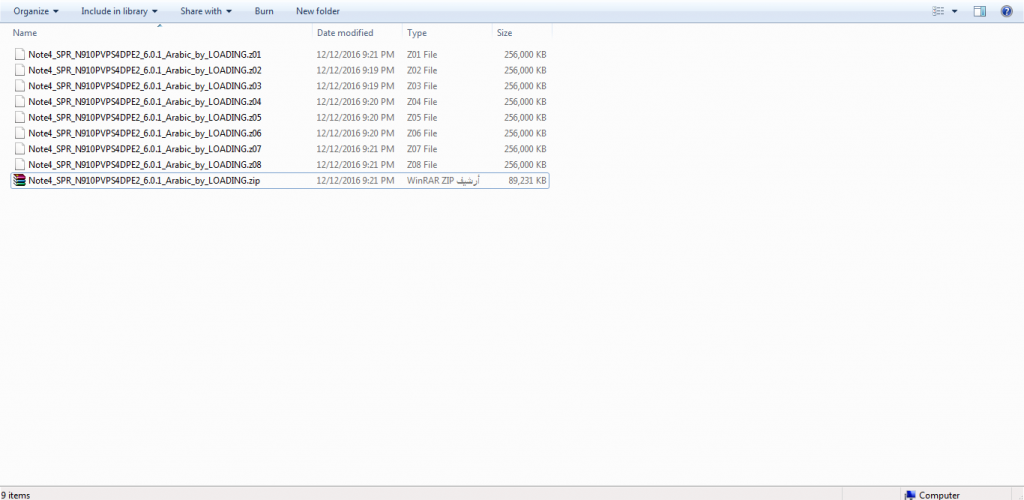Image resolution: width=1024 pixels, height=500 pixels.
Task: Select file name ending in LOADING.z07
Action: coord(145,149)
